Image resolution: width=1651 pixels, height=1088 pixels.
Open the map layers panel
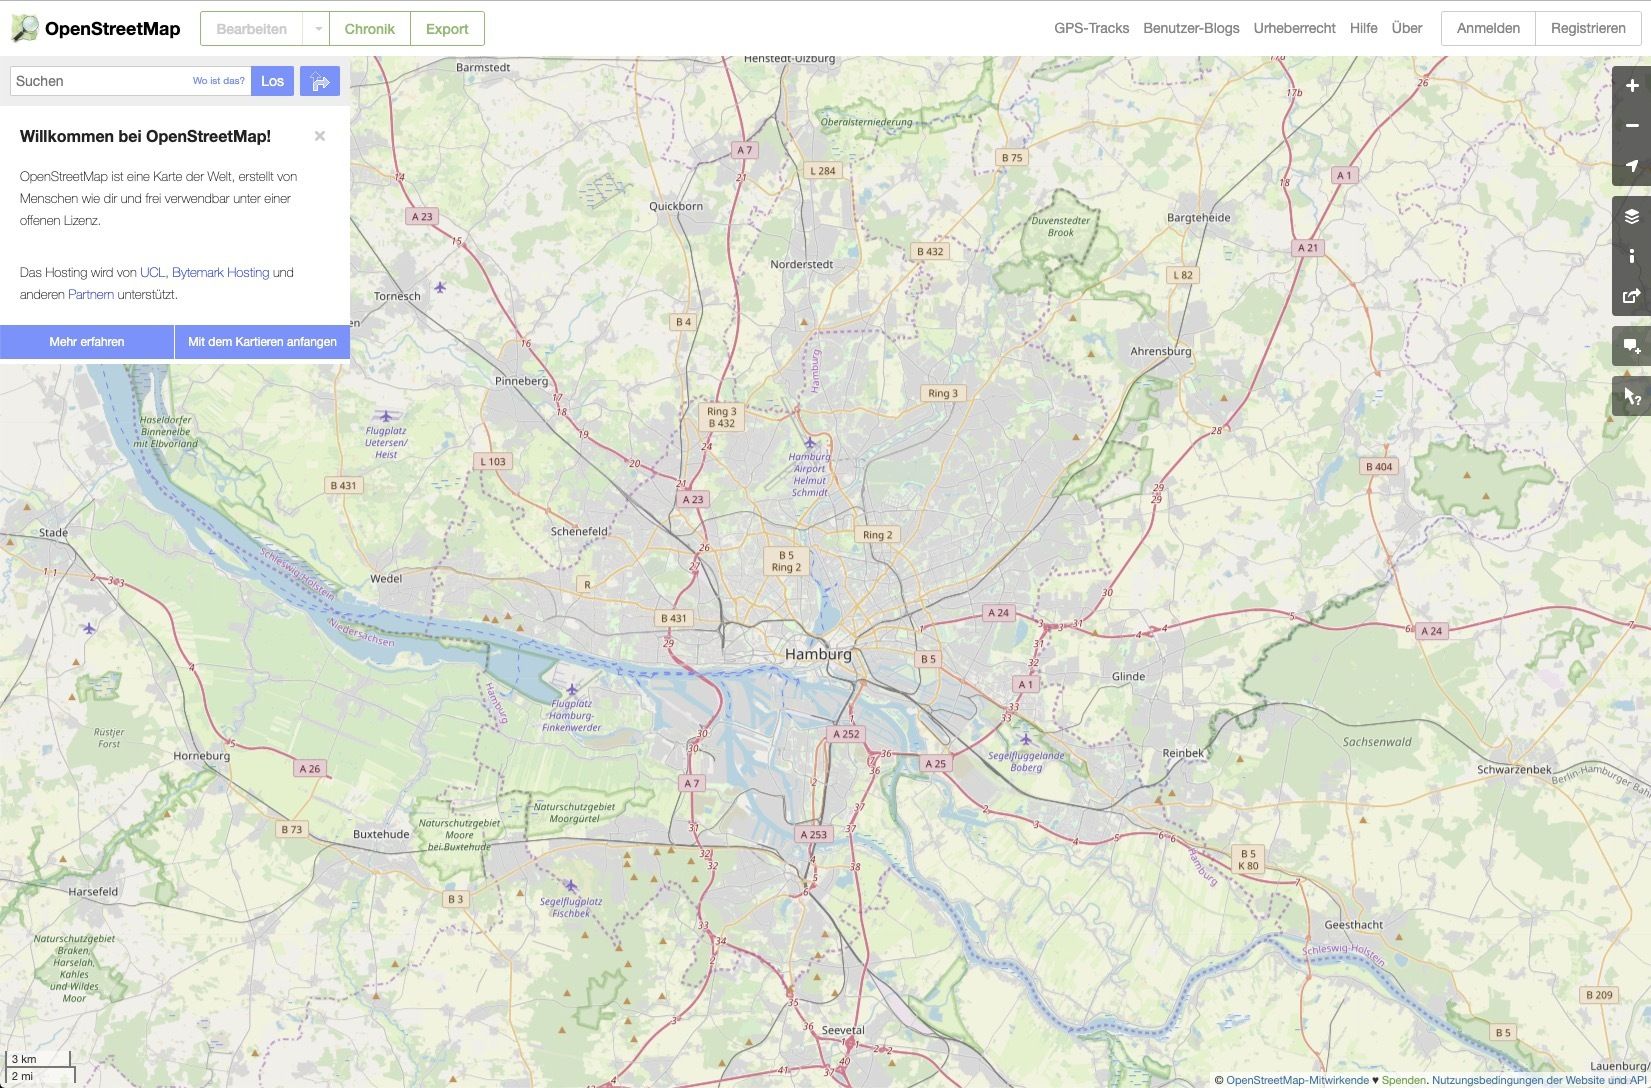click(1632, 216)
